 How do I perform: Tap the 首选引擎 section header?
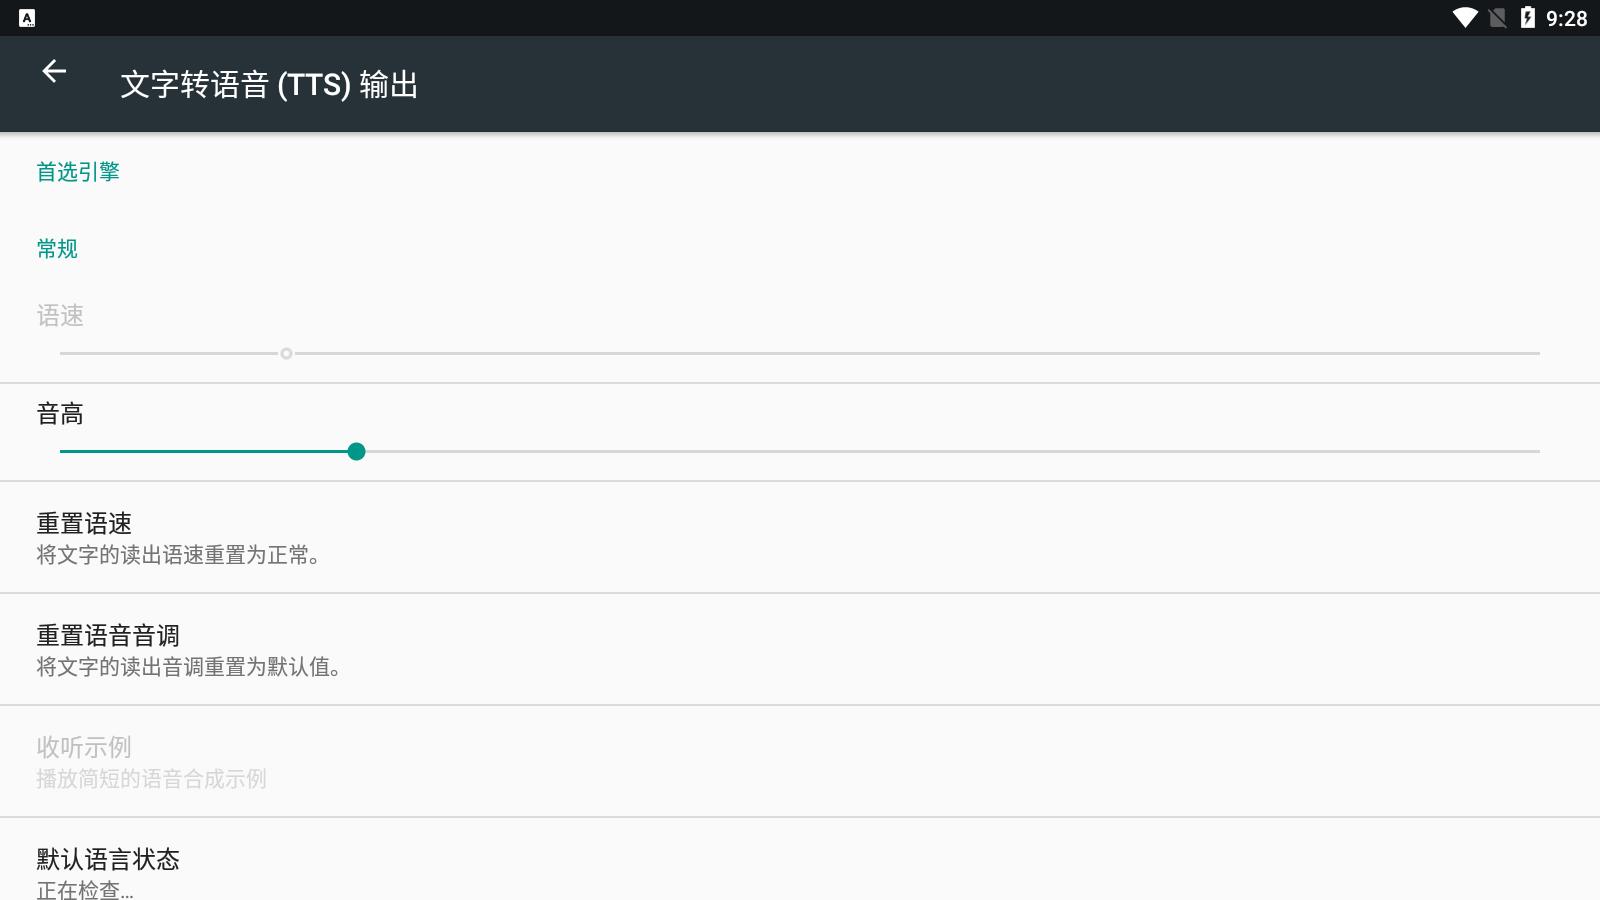click(x=78, y=172)
